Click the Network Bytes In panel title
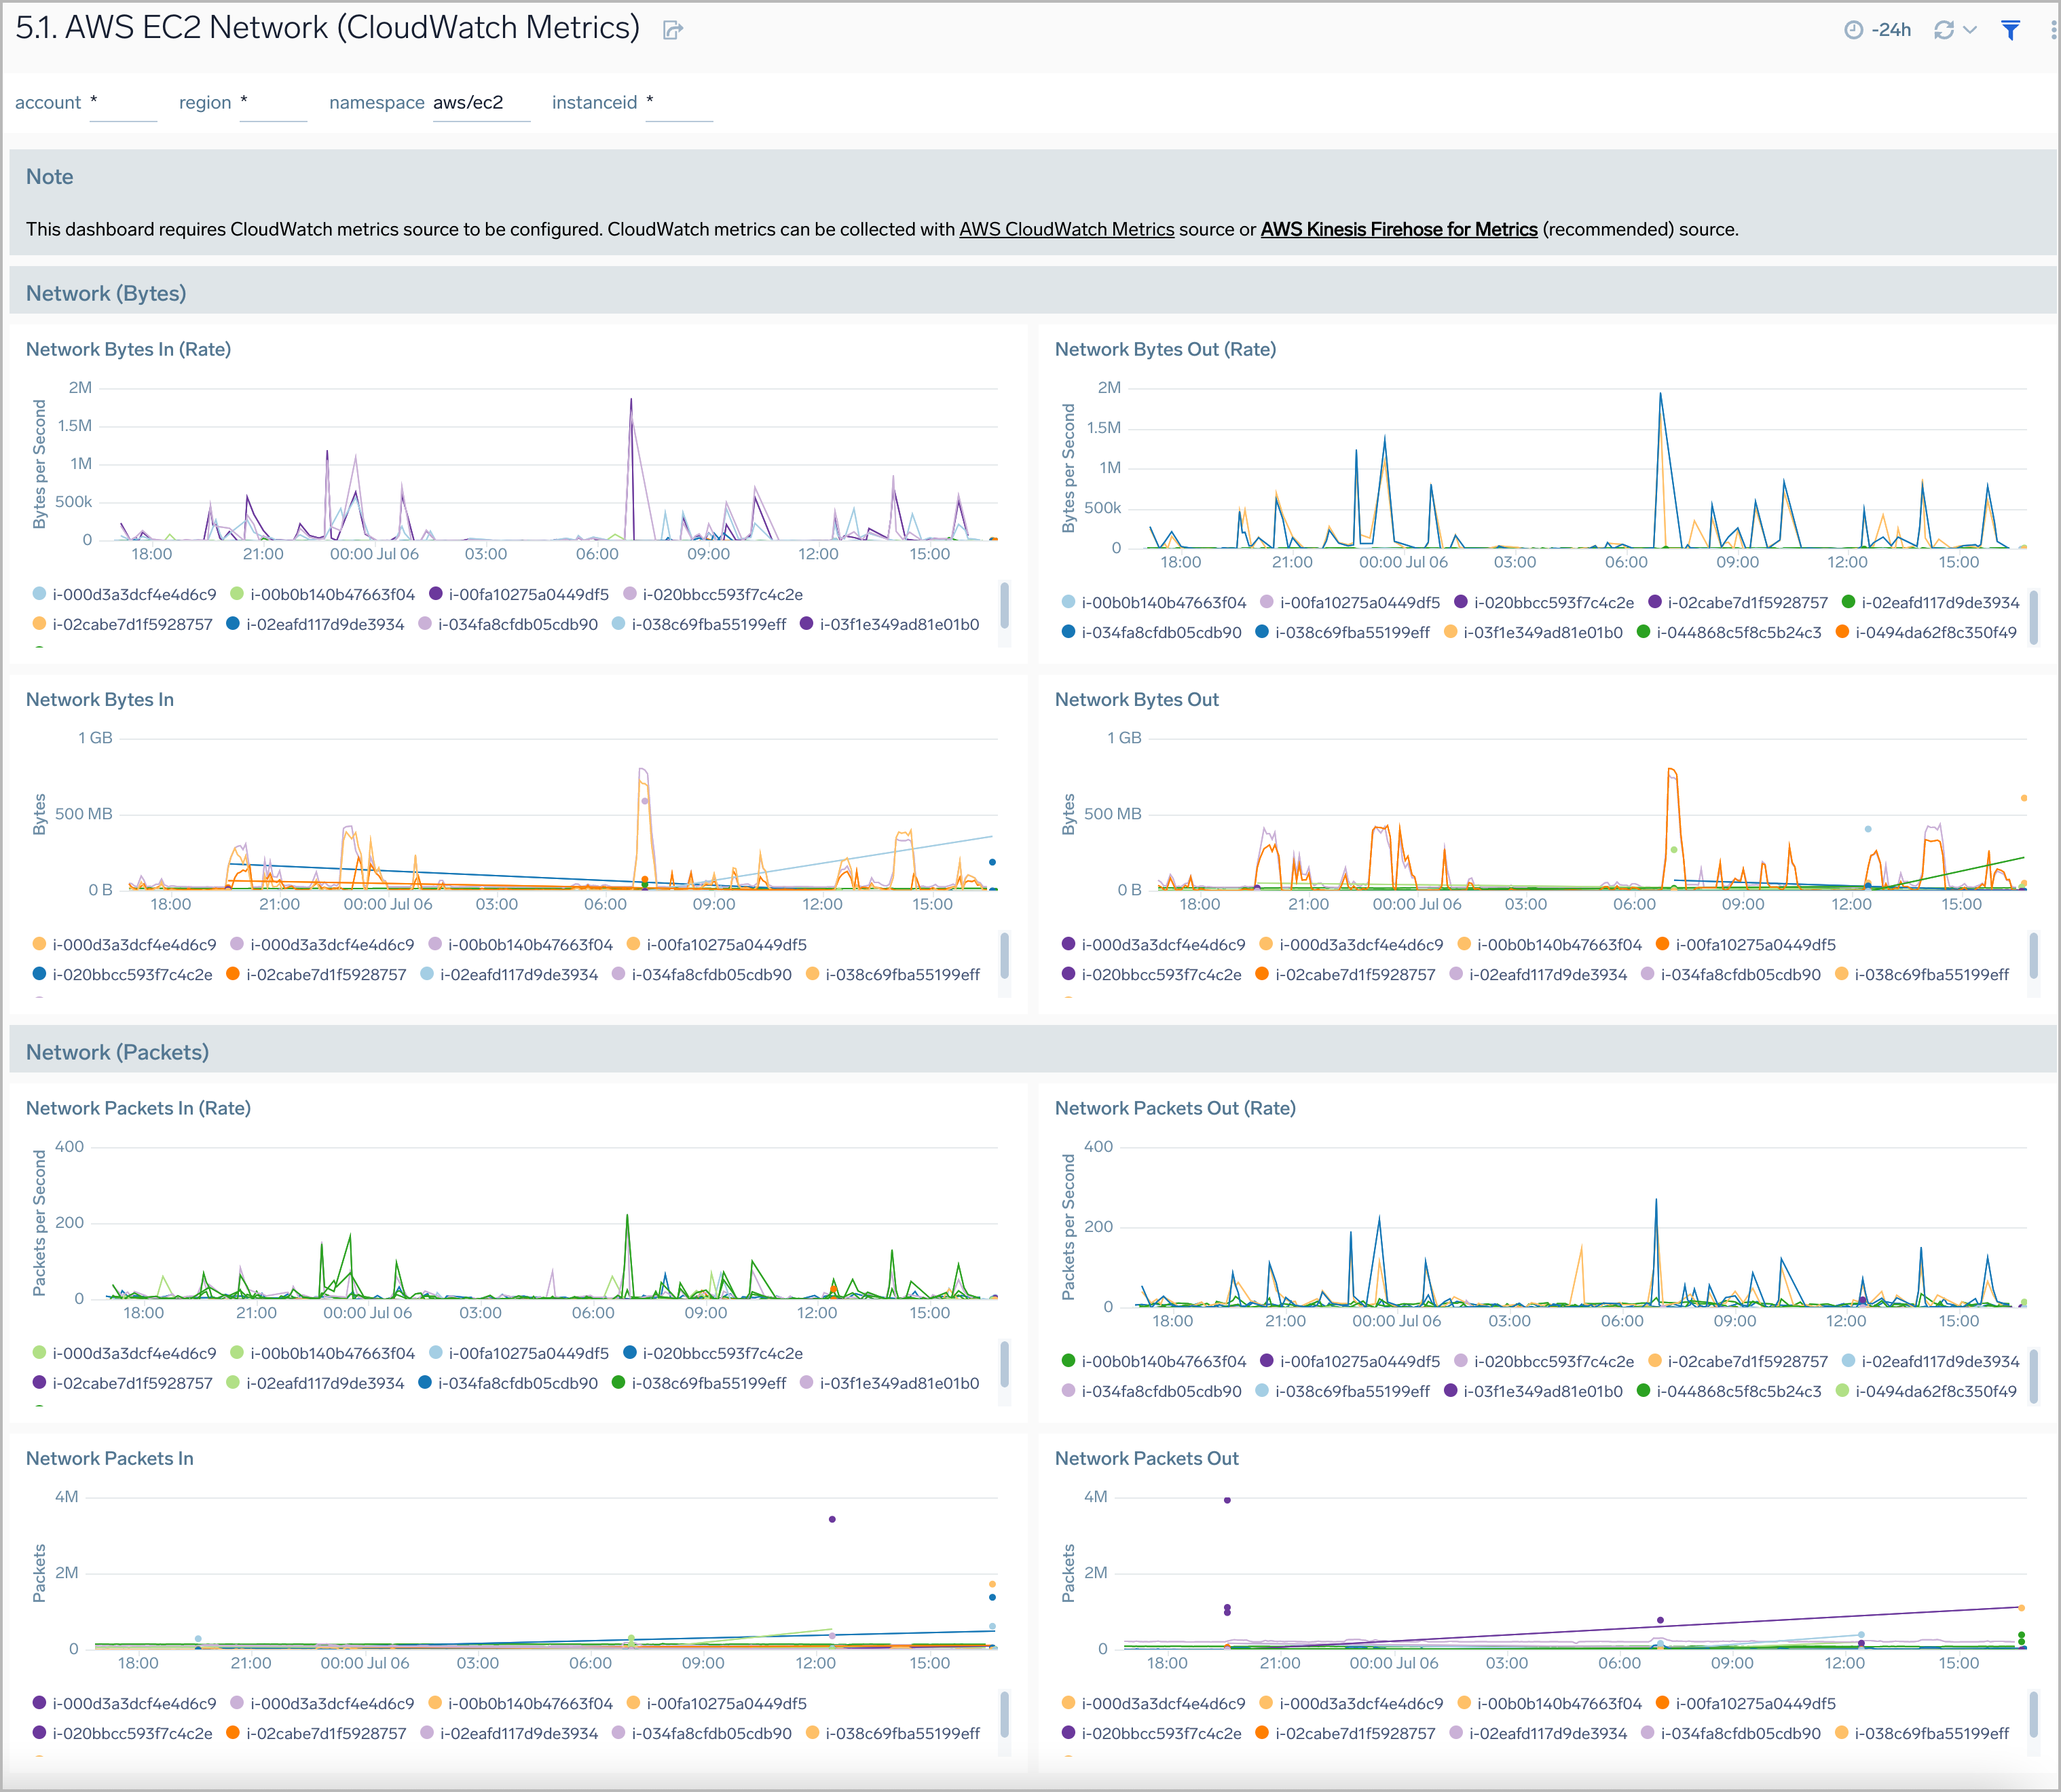2061x1792 pixels. 100,699
